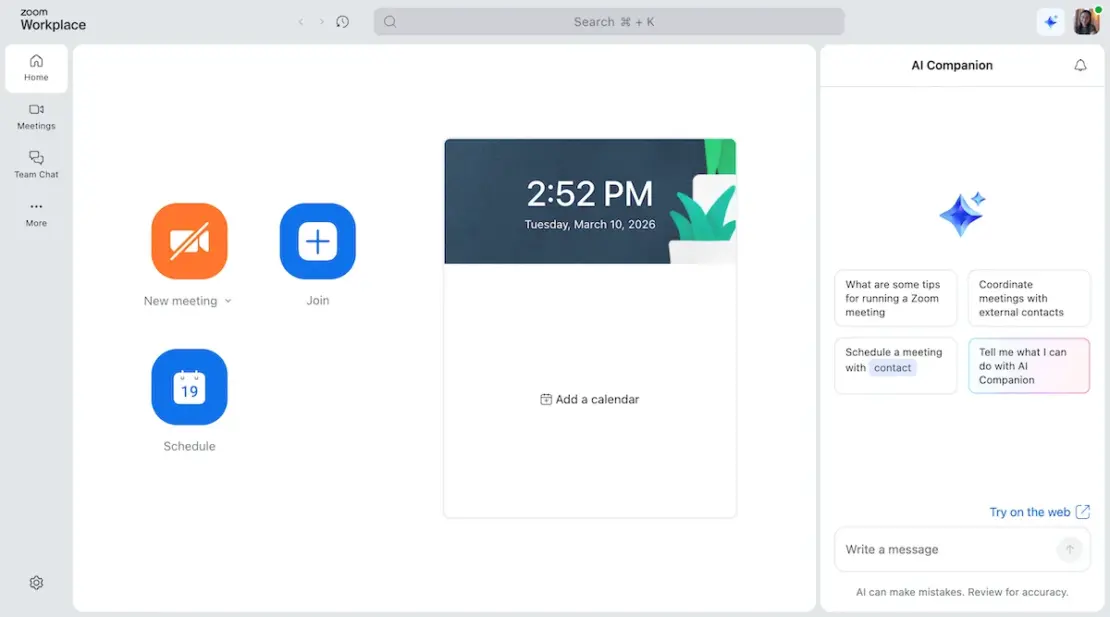Viewport: 1110px width, 617px height.
Task: Click the Search bar
Action: [x=608, y=21]
